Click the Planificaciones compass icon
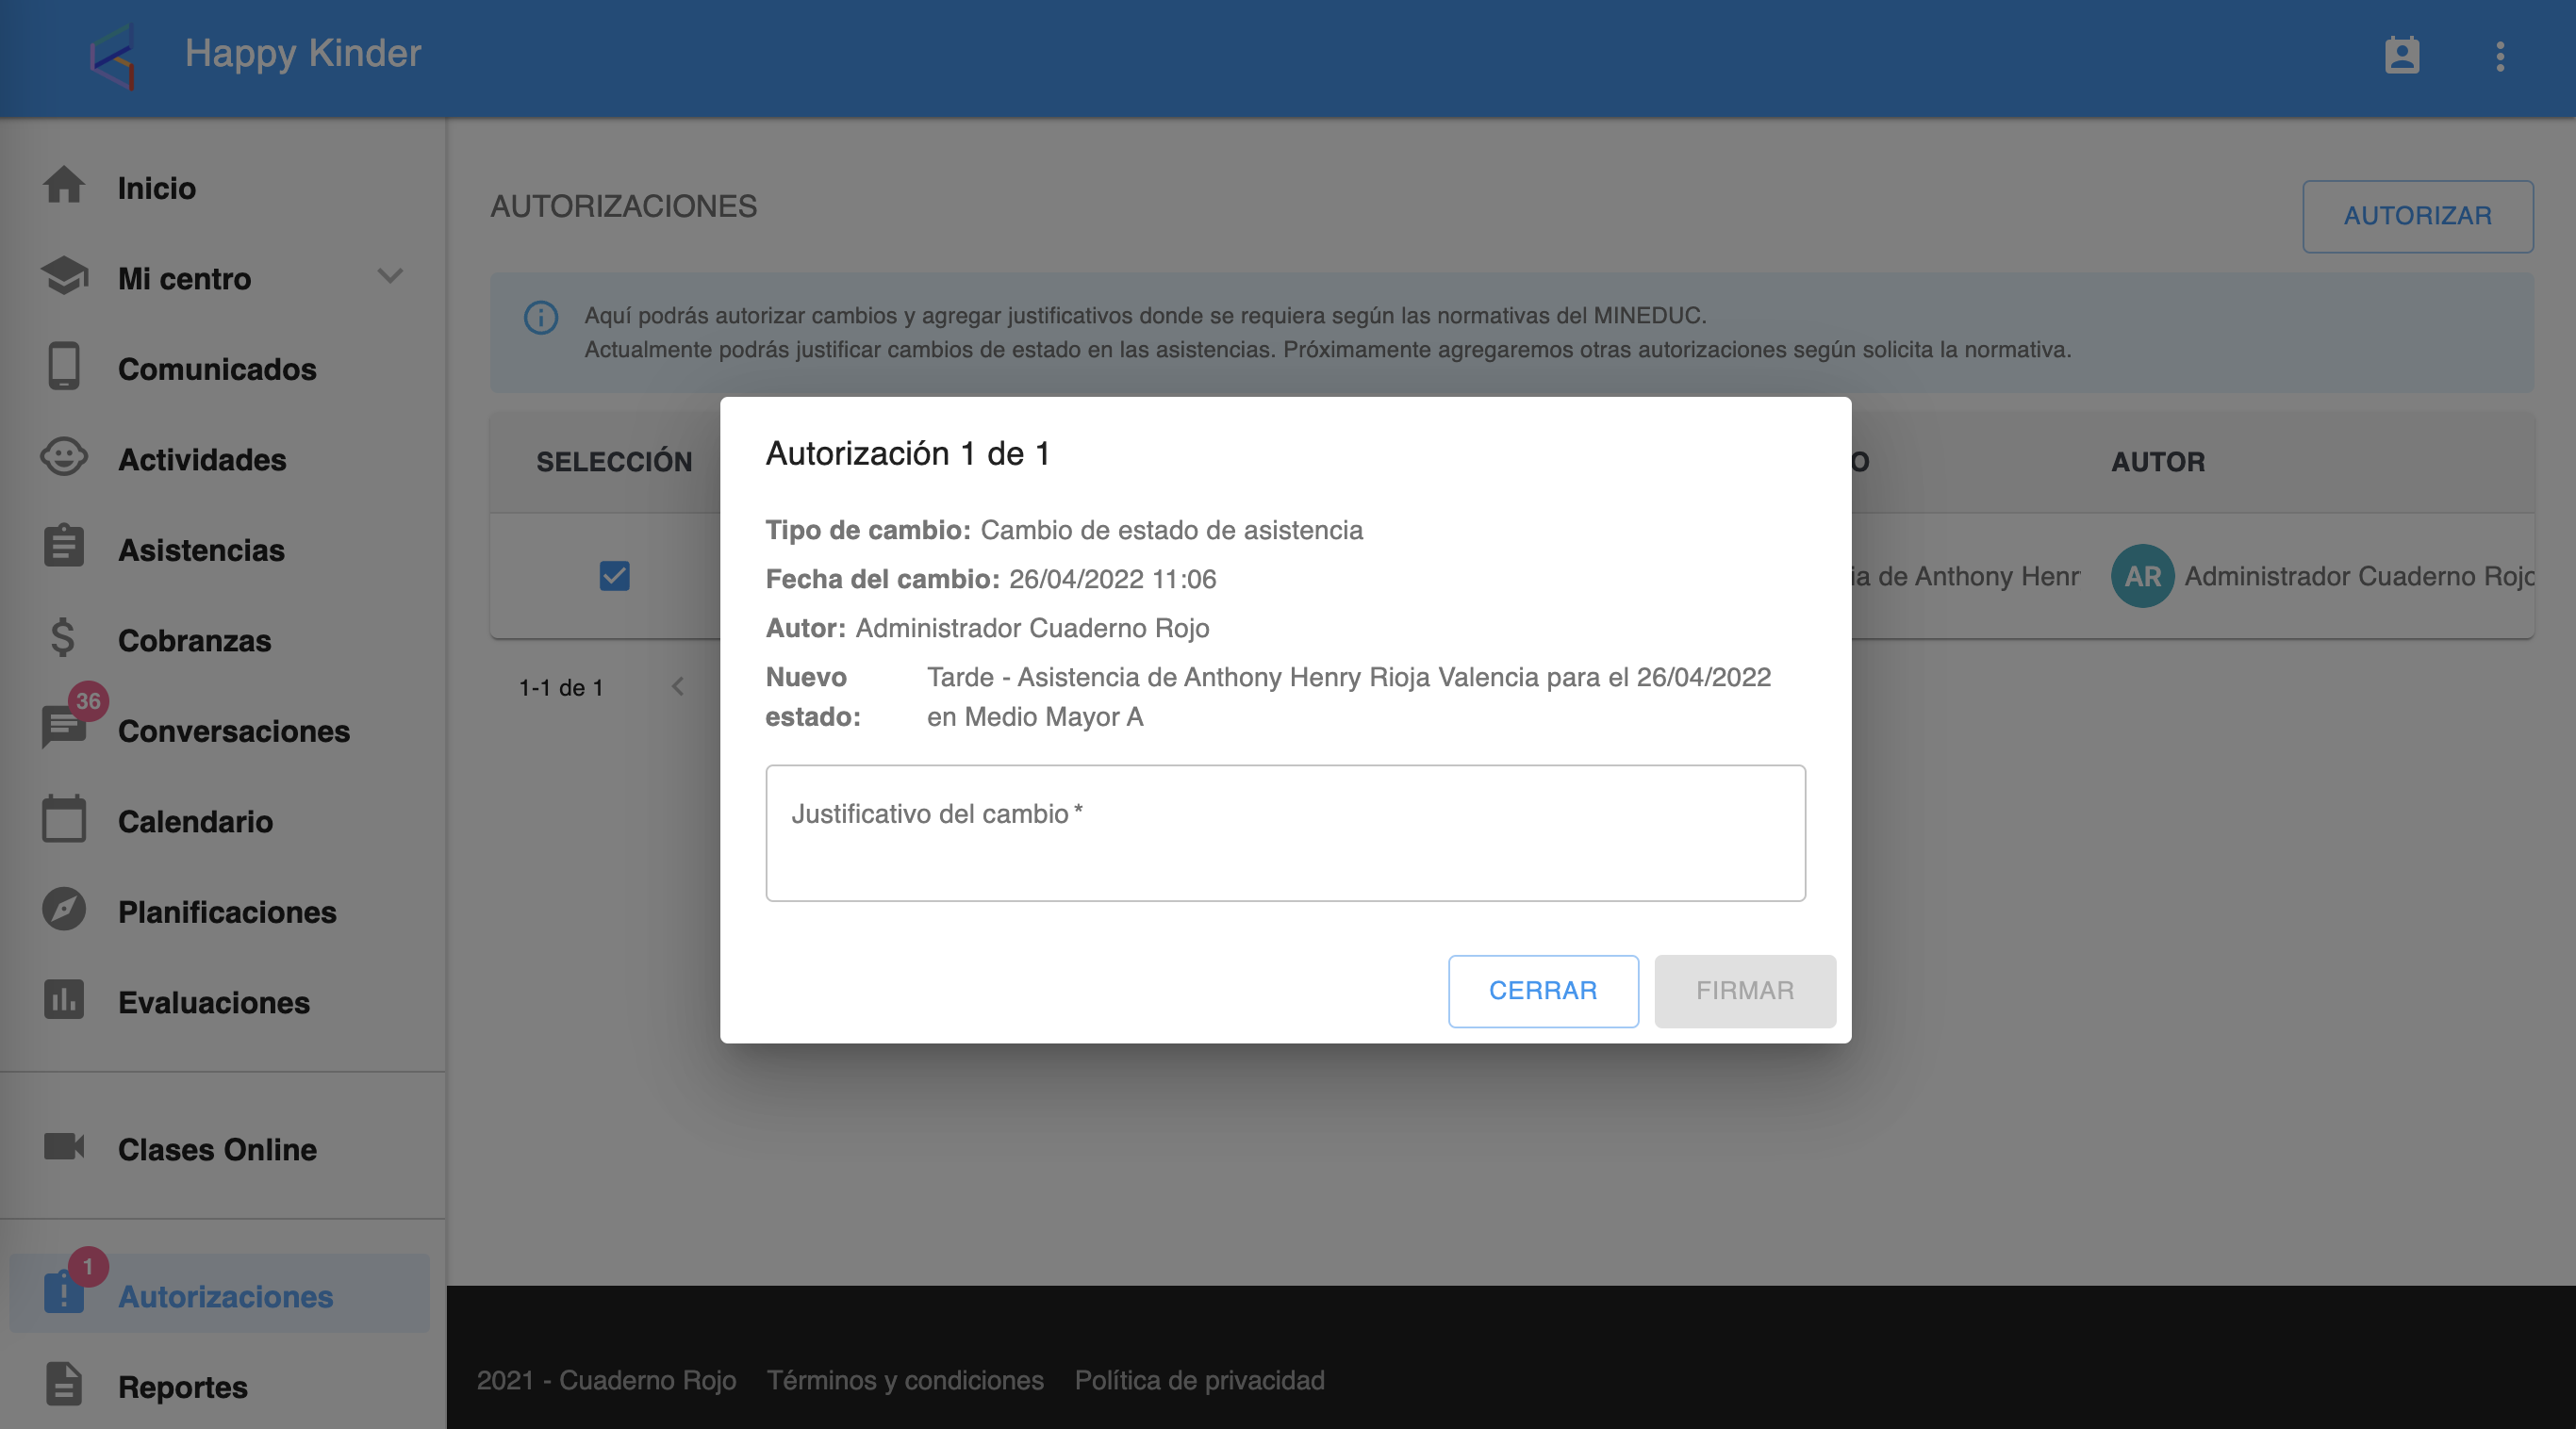Image resolution: width=2576 pixels, height=1429 pixels. coord(64,910)
